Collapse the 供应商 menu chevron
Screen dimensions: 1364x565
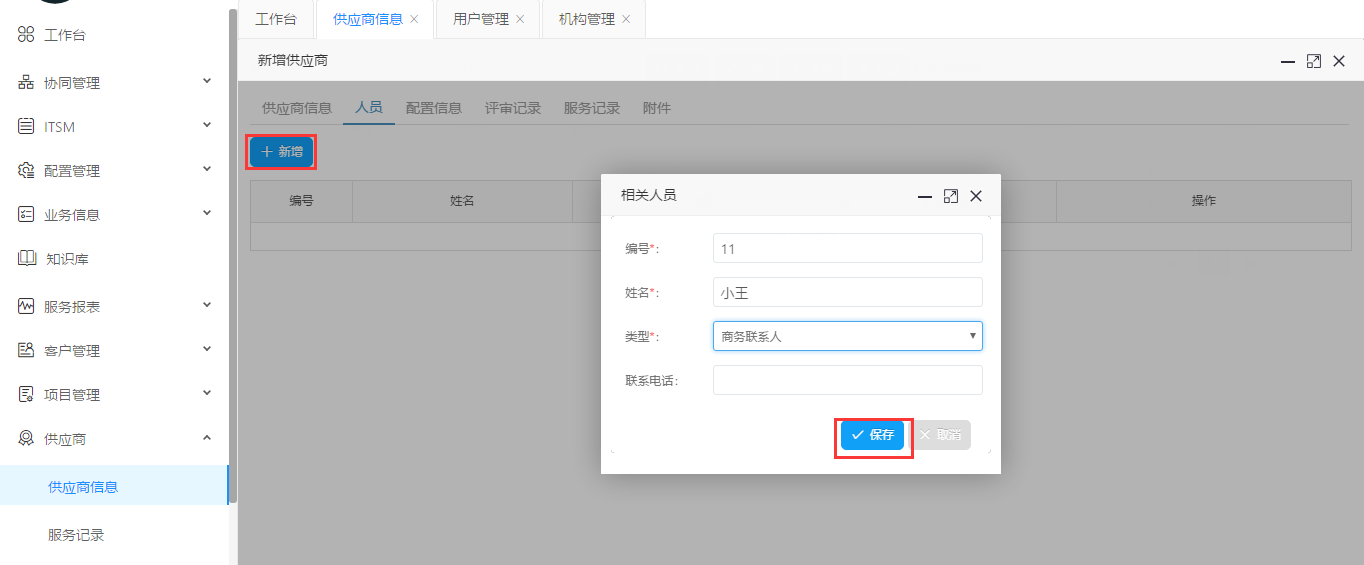[x=207, y=438]
